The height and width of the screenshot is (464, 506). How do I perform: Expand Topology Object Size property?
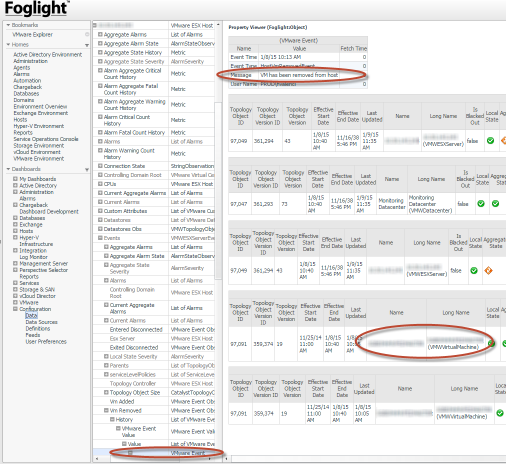[106, 392]
